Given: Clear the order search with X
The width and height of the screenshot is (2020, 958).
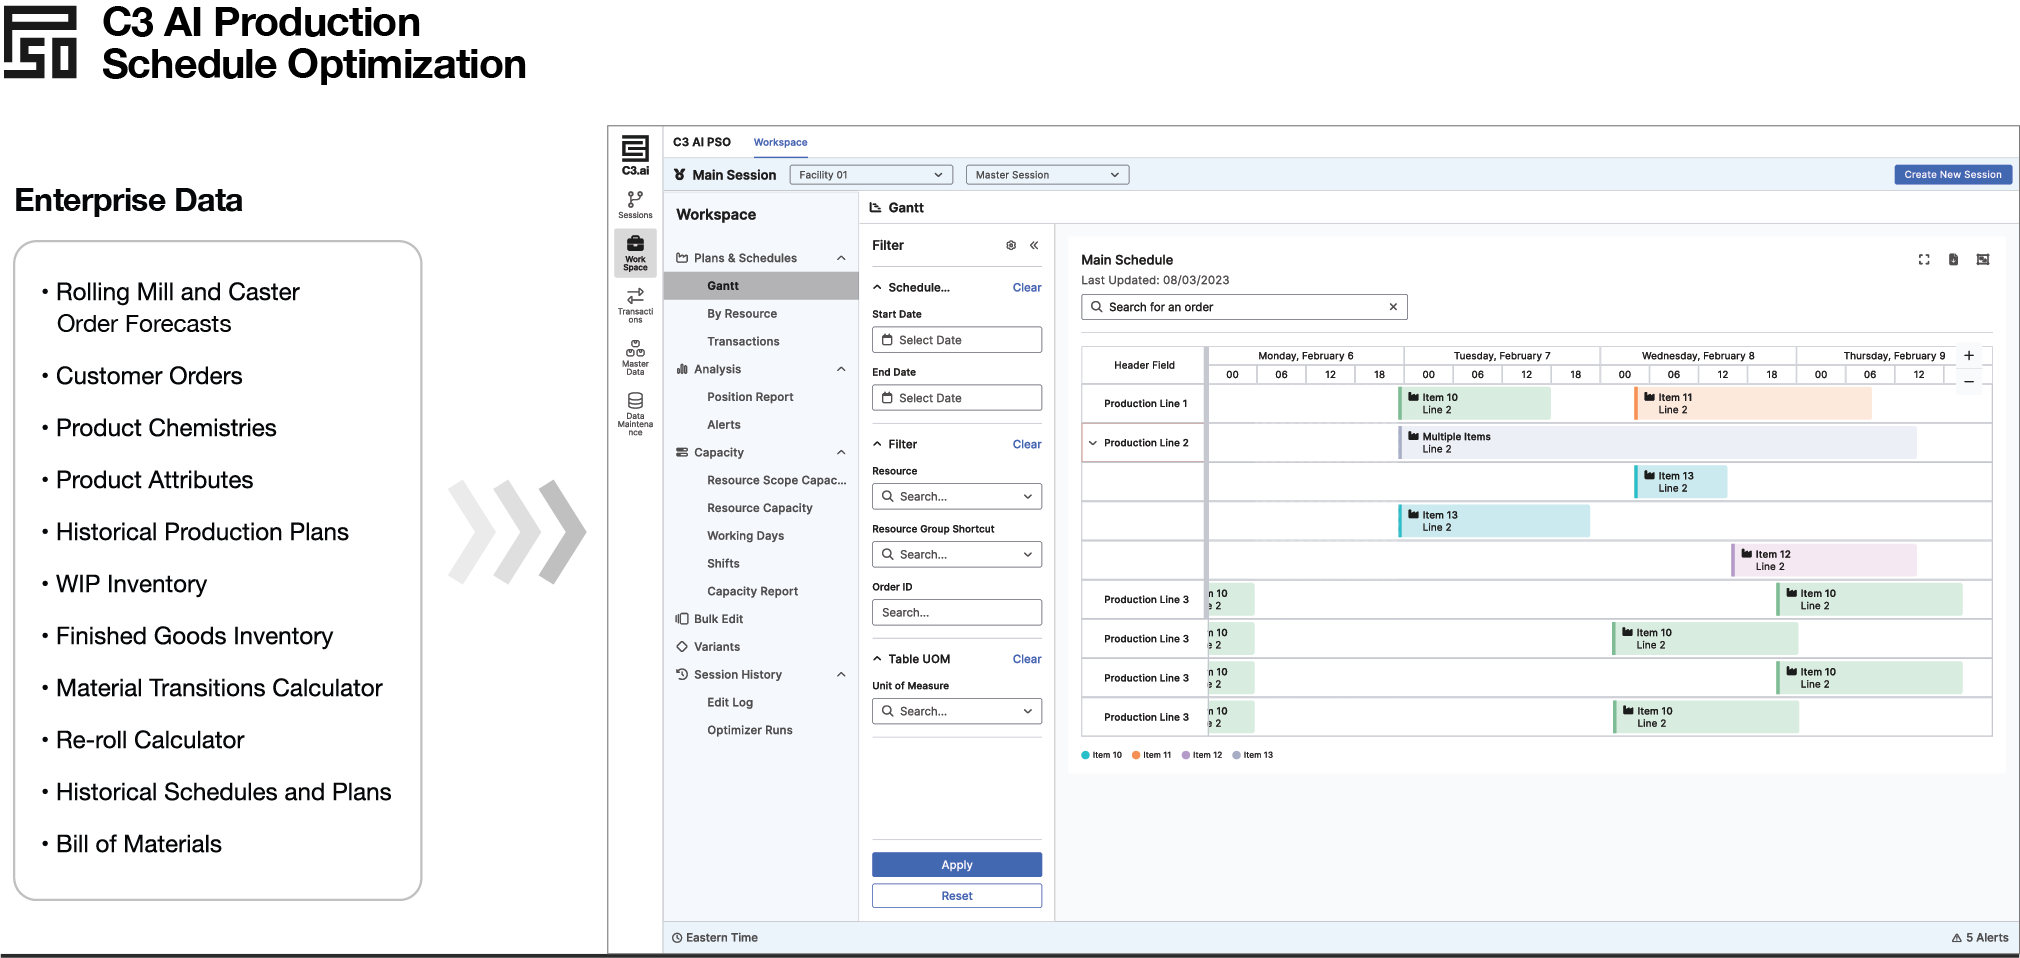Looking at the screenshot, I should [x=1393, y=307].
